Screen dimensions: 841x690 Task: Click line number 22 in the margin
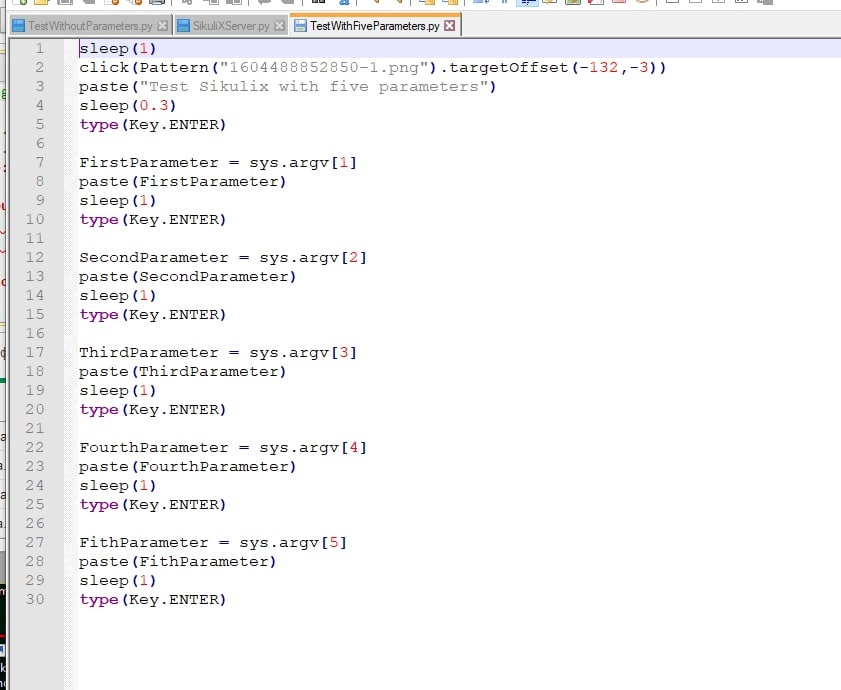point(35,447)
